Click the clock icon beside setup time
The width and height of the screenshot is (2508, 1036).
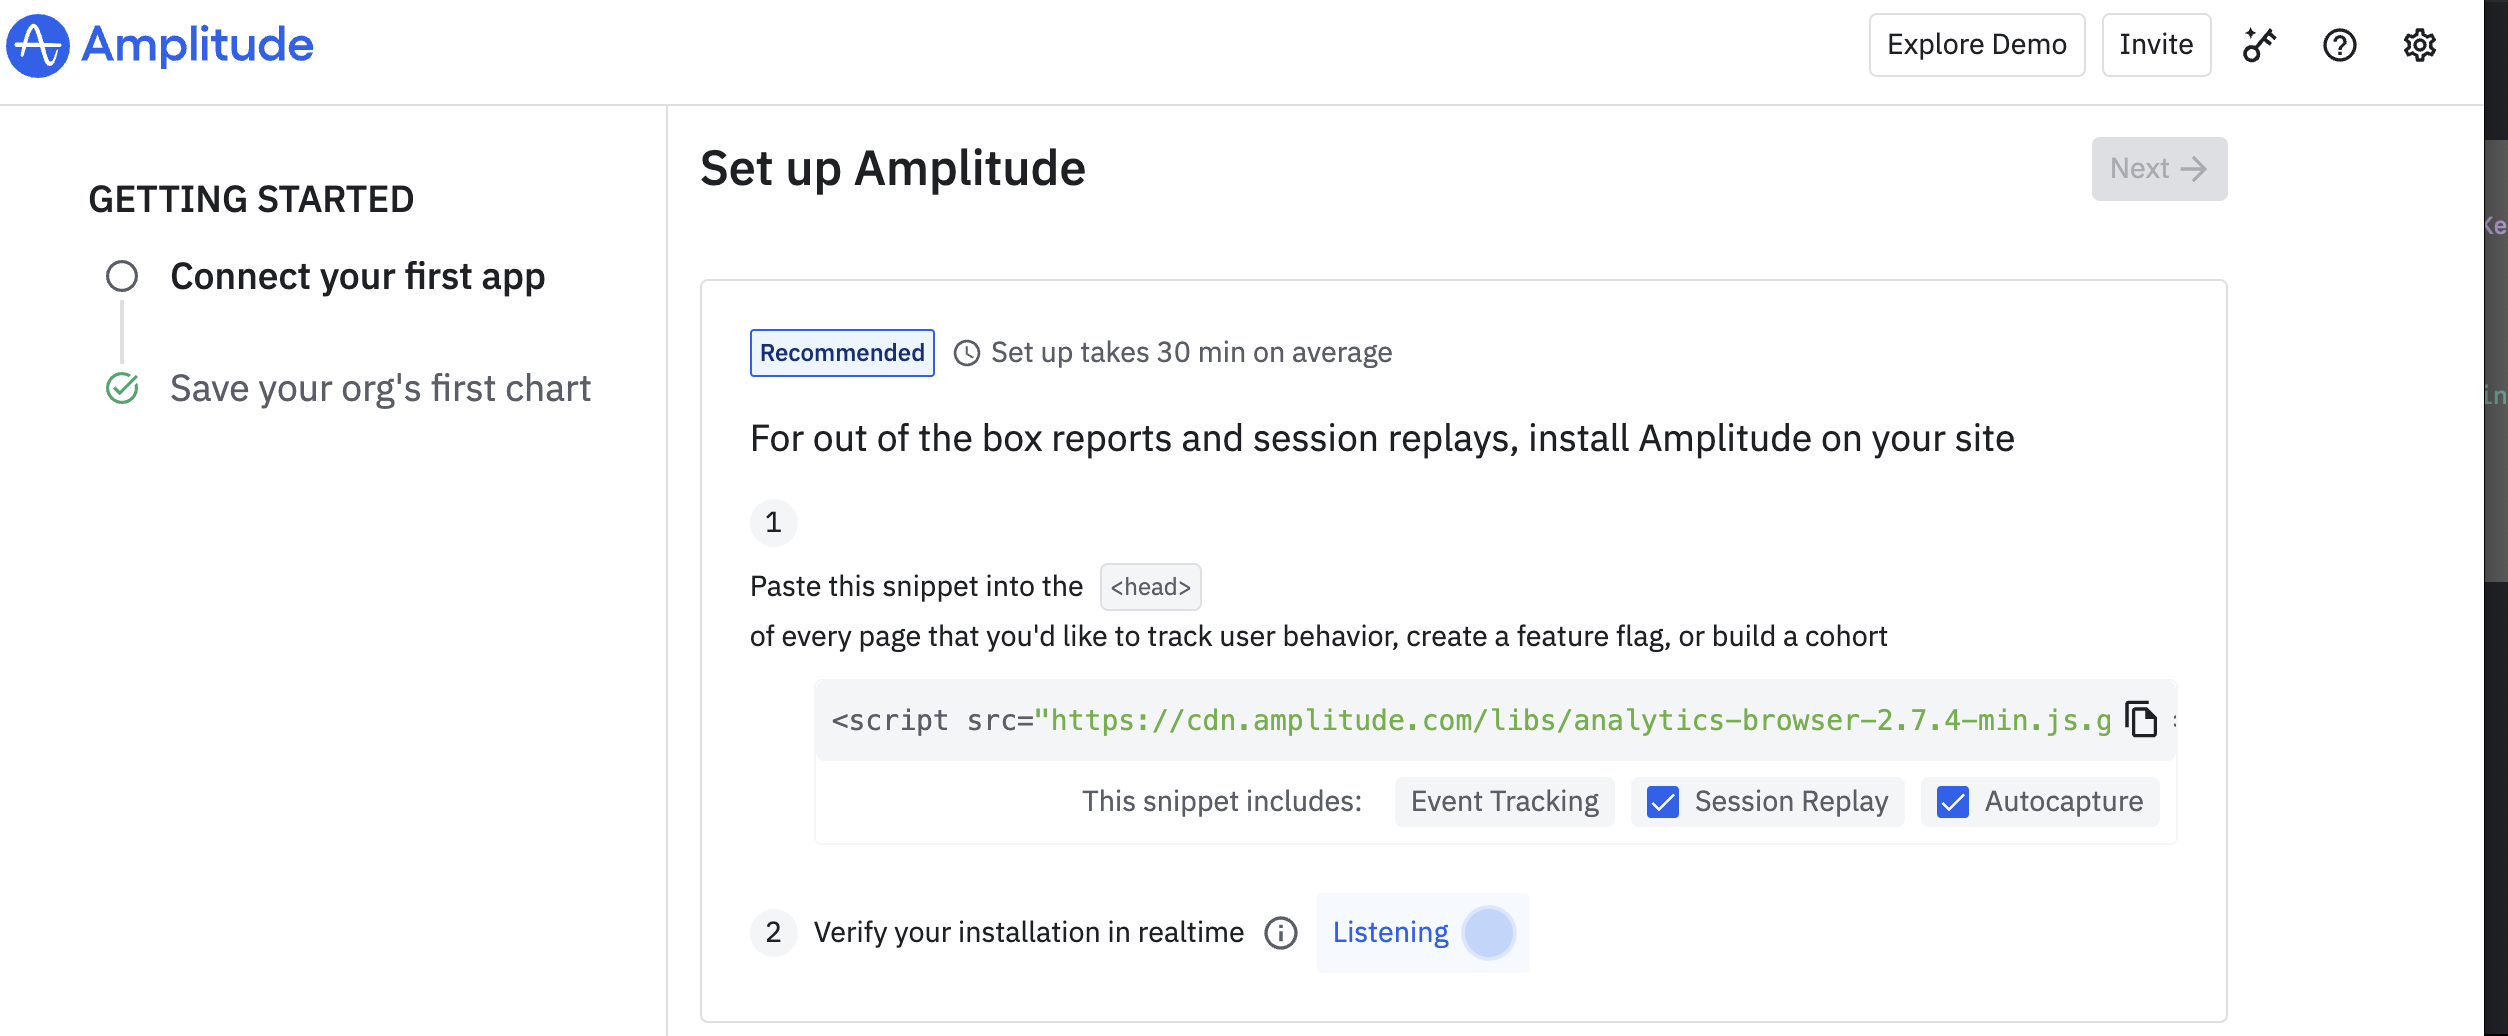(966, 353)
